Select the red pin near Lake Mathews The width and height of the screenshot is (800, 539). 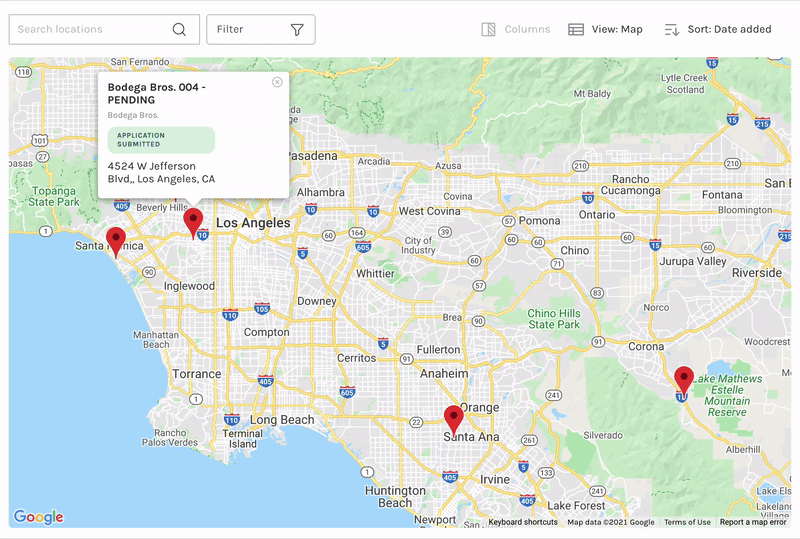point(684,382)
